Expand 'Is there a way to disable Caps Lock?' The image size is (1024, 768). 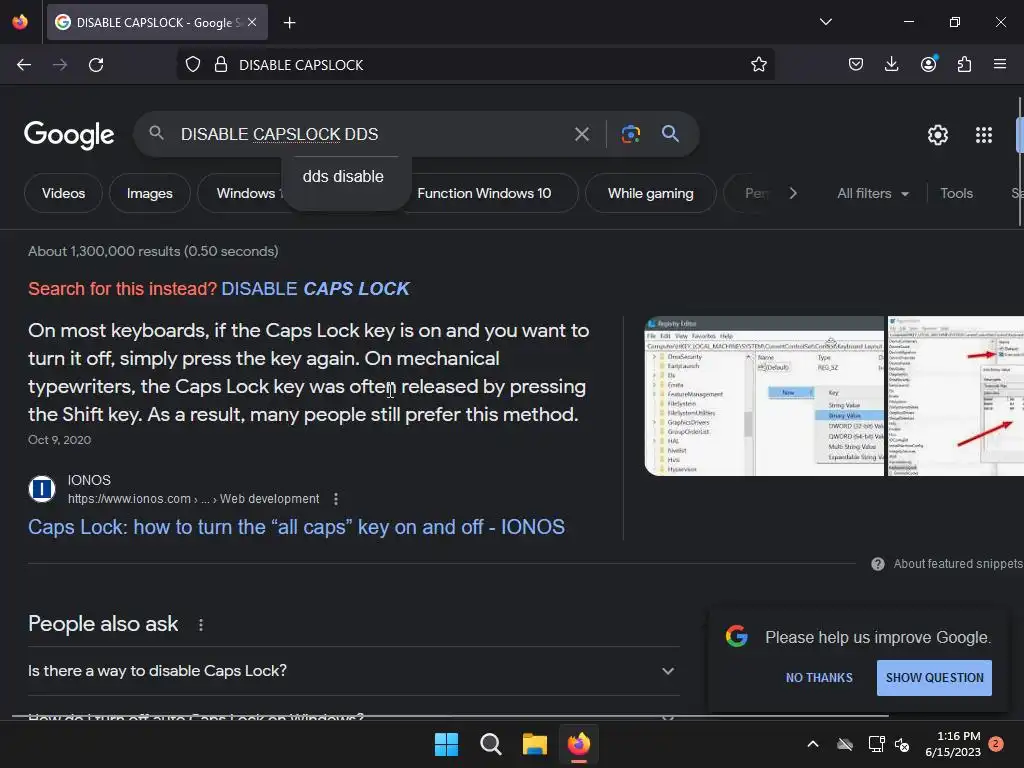[x=353, y=671]
